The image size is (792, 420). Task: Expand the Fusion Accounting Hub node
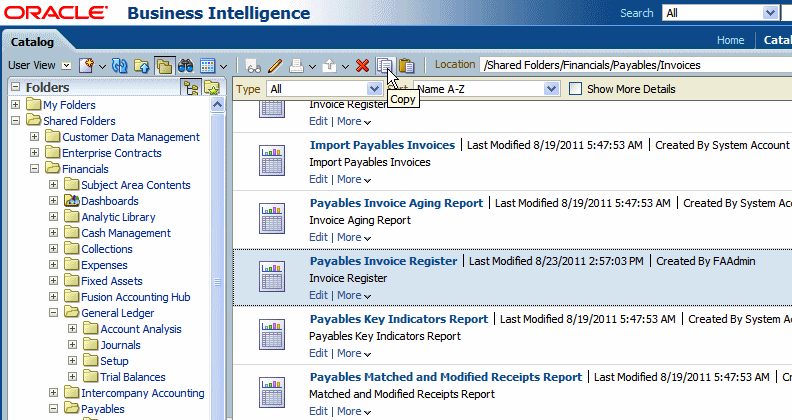tap(54, 296)
